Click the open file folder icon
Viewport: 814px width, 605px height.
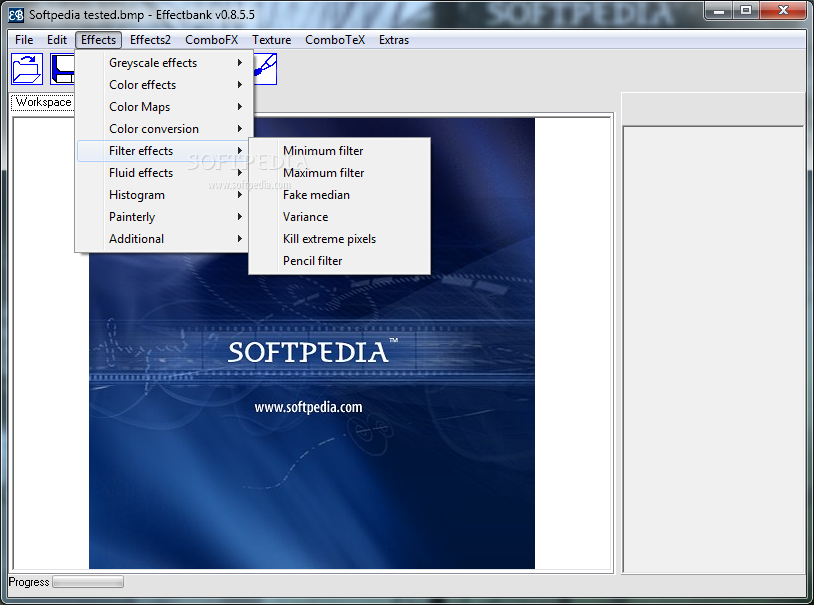click(27, 69)
